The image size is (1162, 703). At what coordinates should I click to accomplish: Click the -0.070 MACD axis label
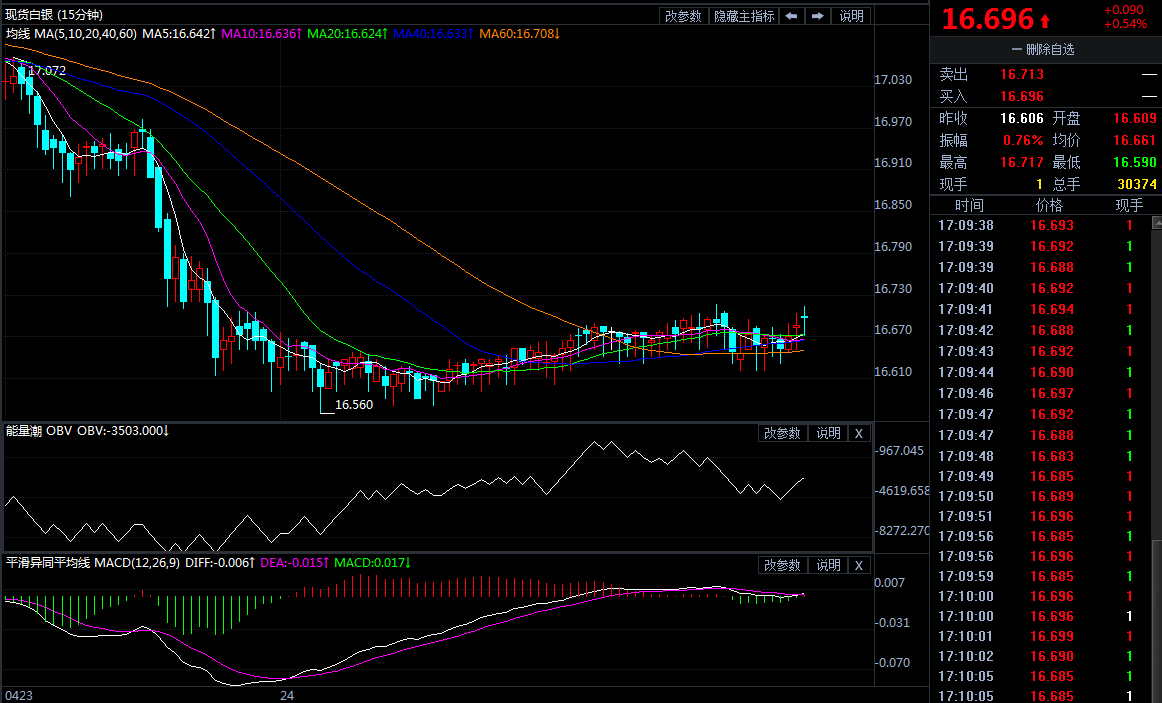892,662
